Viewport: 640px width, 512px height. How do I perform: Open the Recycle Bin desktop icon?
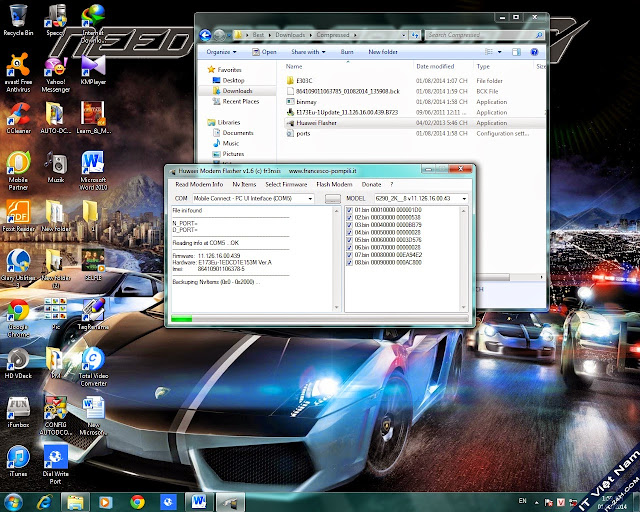coord(18,20)
